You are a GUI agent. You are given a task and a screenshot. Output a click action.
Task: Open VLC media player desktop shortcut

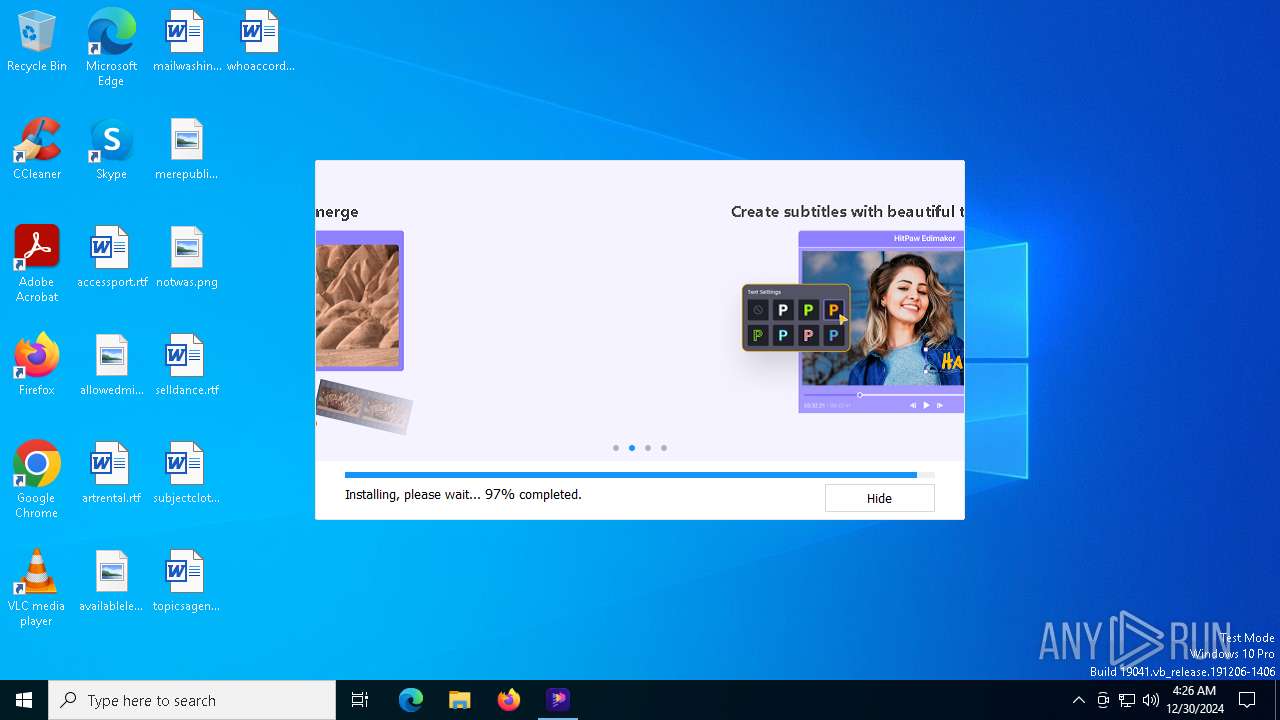(x=37, y=588)
